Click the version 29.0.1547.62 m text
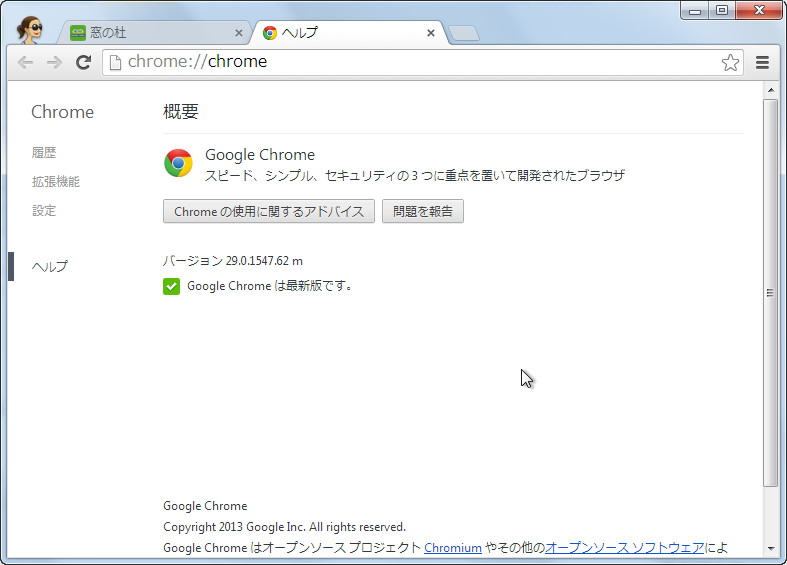787x565 pixels. (233, 261)
